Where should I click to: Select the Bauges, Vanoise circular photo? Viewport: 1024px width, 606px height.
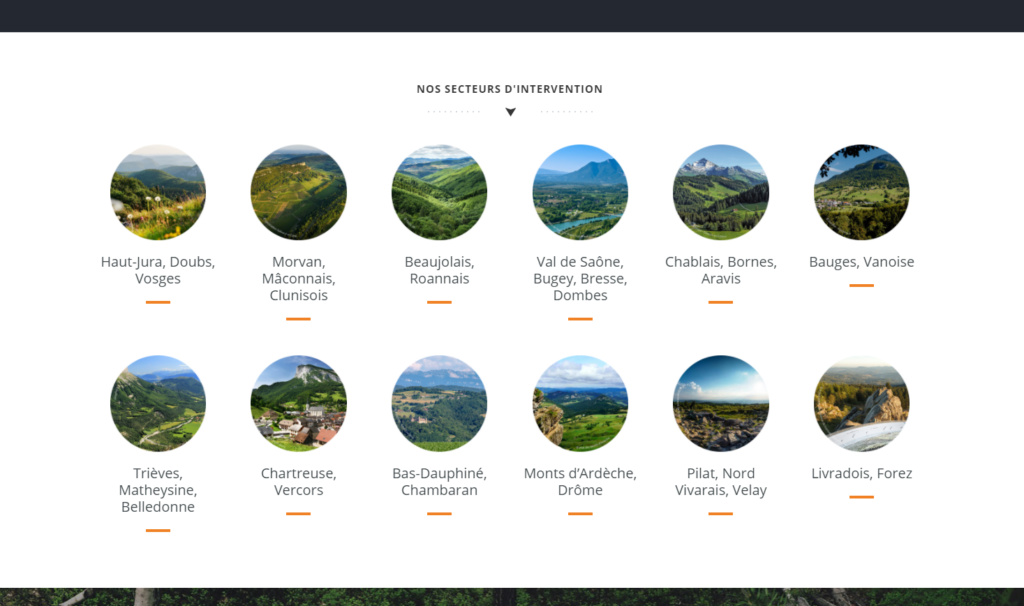[x=861, y=192]
